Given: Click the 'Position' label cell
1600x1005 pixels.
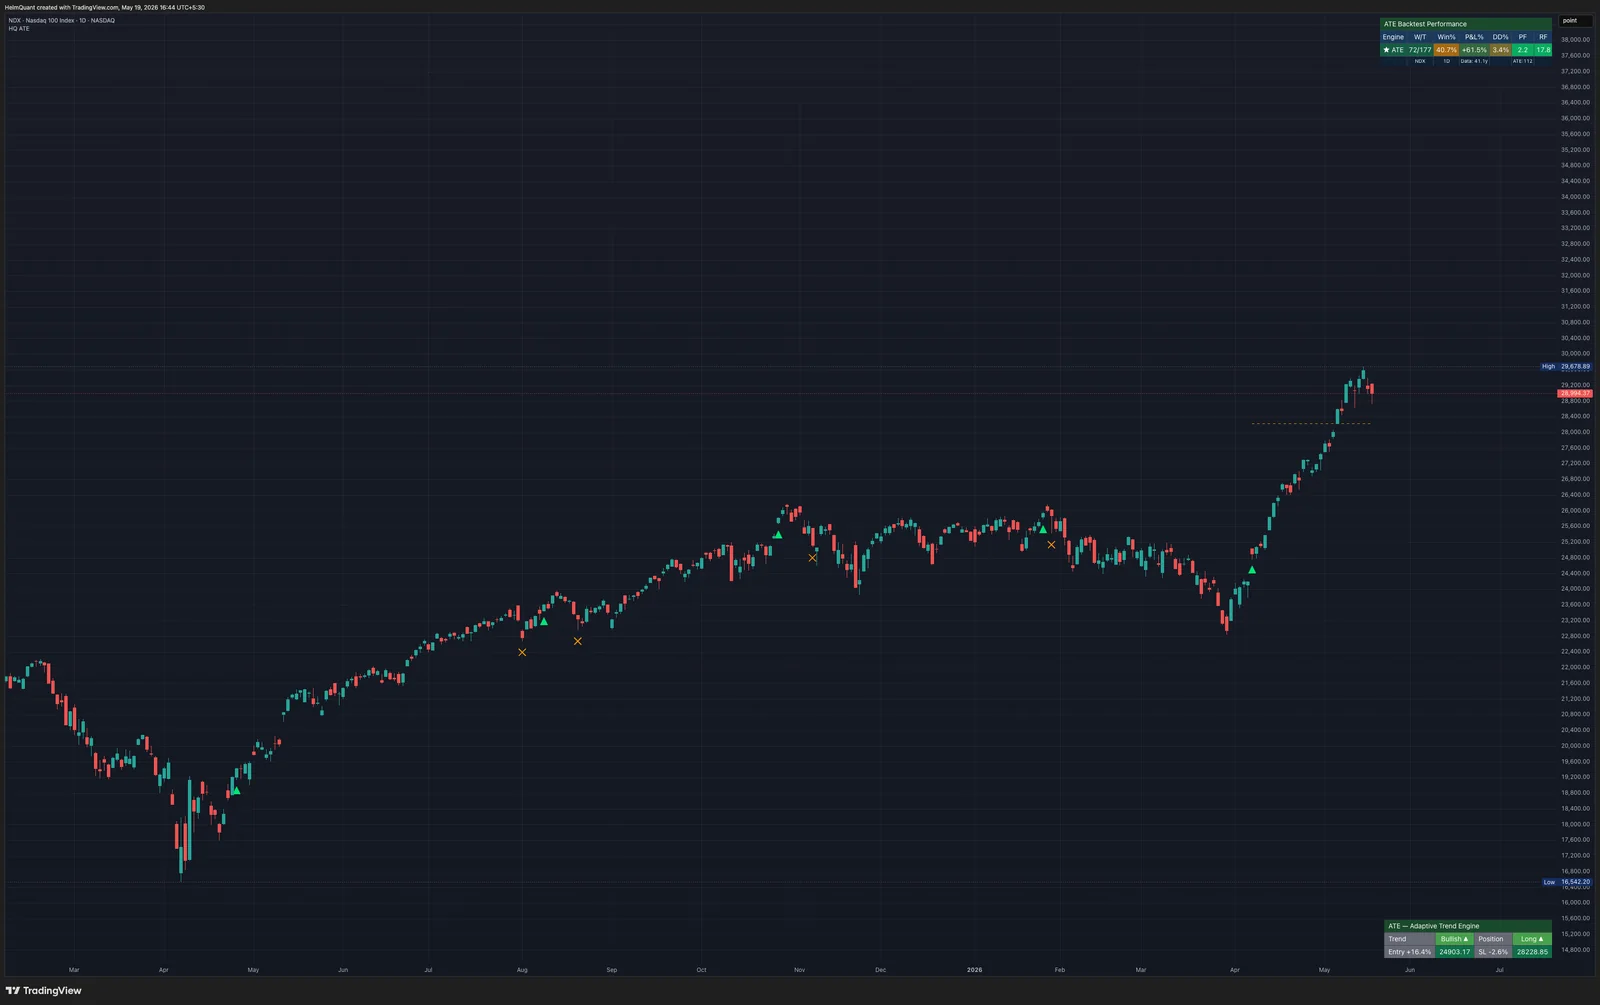Looking at the screenshot, I should (1493, 939).
